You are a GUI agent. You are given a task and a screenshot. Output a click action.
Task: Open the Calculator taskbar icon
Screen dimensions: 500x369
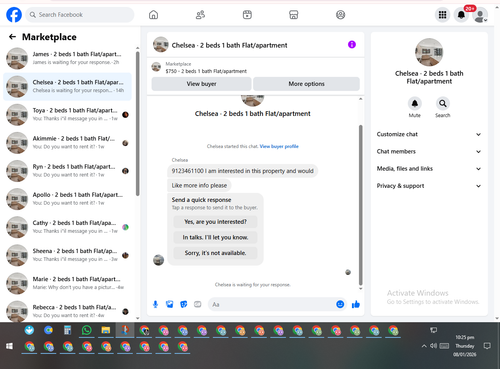(x=67, y=330)
